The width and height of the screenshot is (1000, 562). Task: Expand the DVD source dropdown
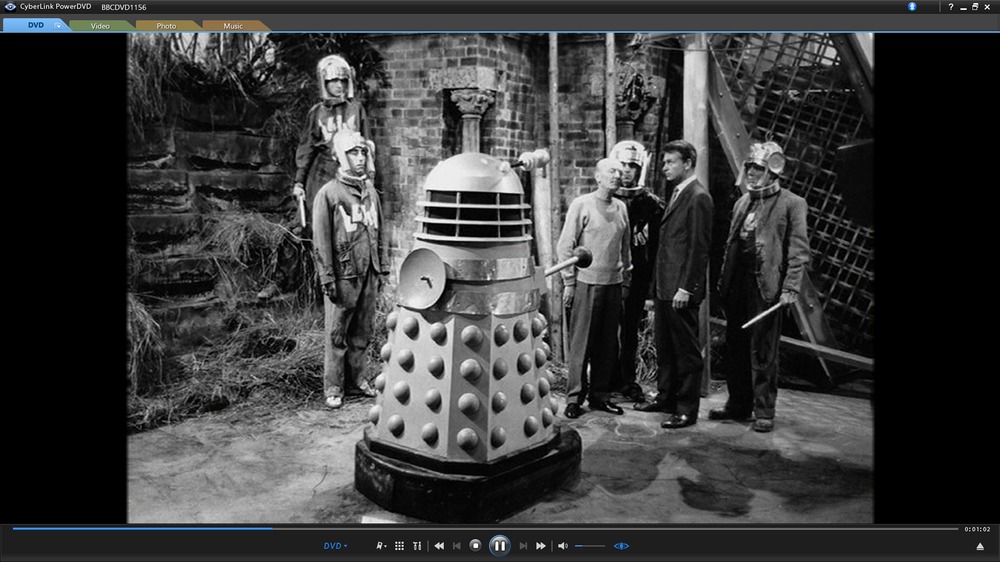coord(335,546)
